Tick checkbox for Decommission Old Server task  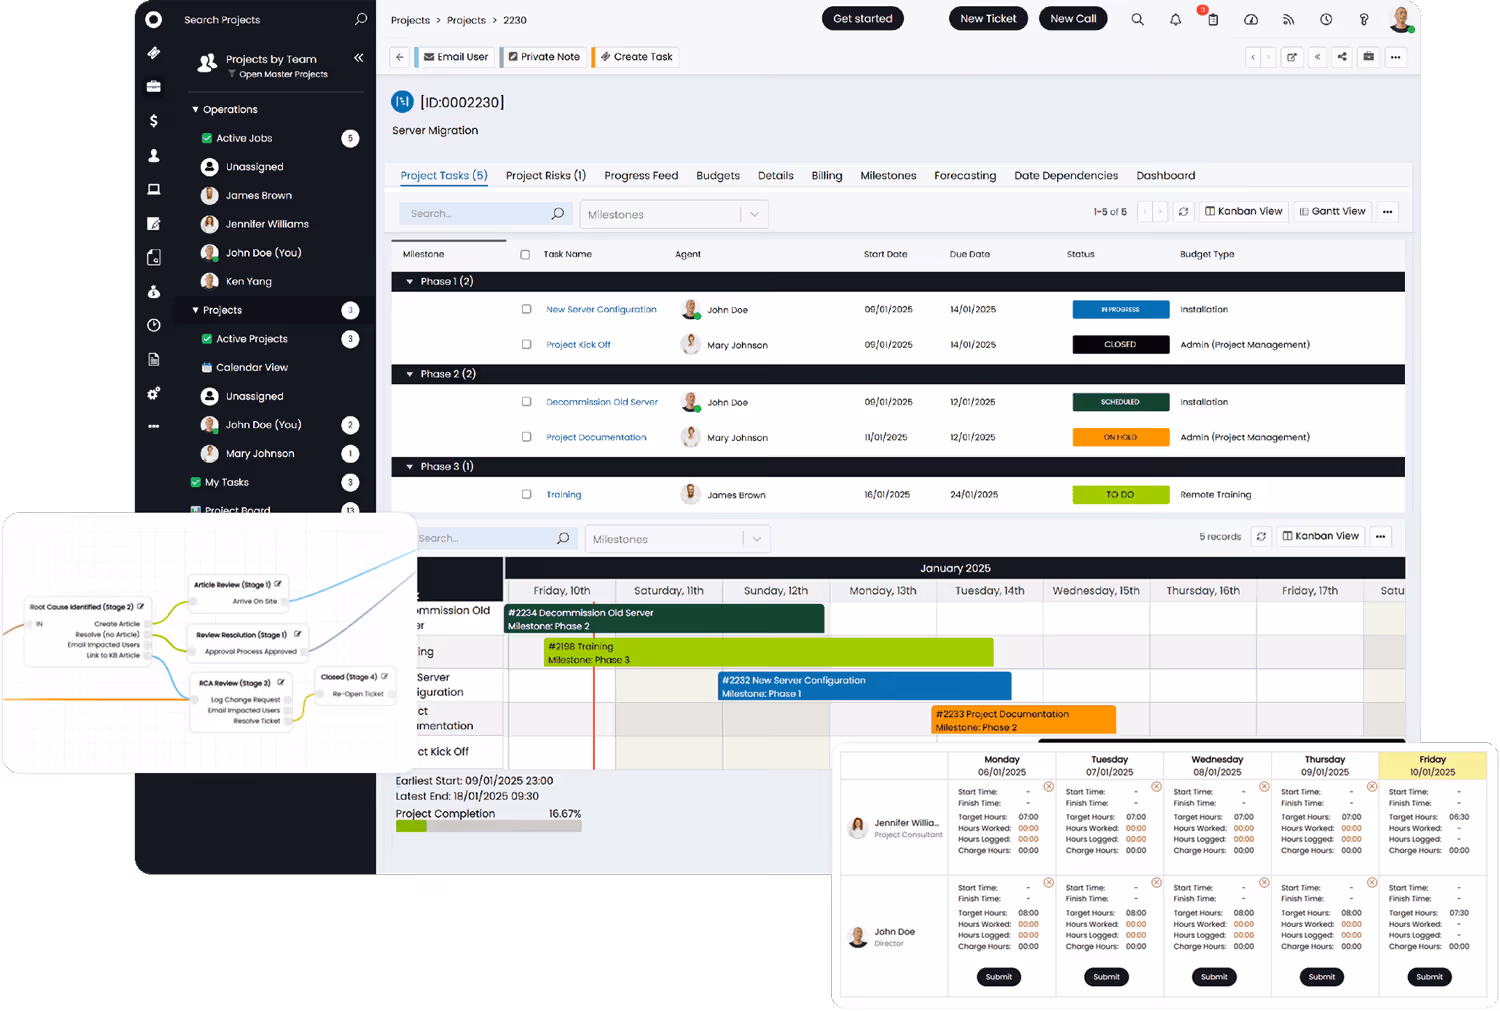click(526, 402)
